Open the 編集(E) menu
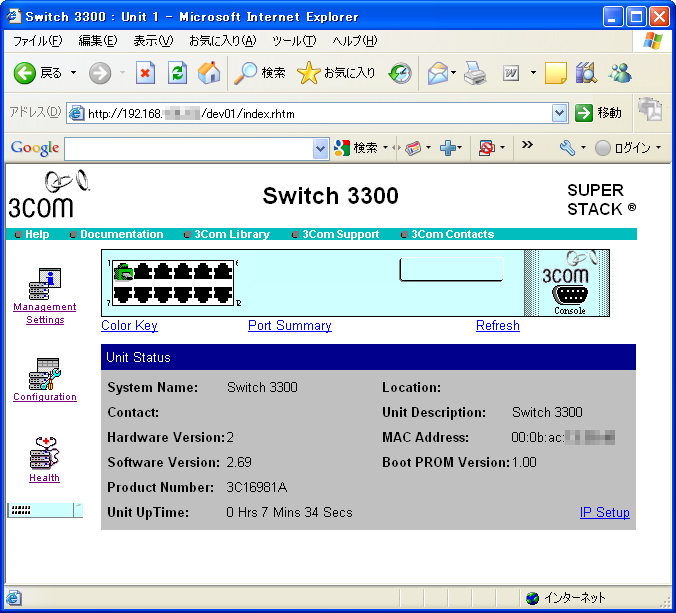Screen dimensions: 676x613 (97, 41)
